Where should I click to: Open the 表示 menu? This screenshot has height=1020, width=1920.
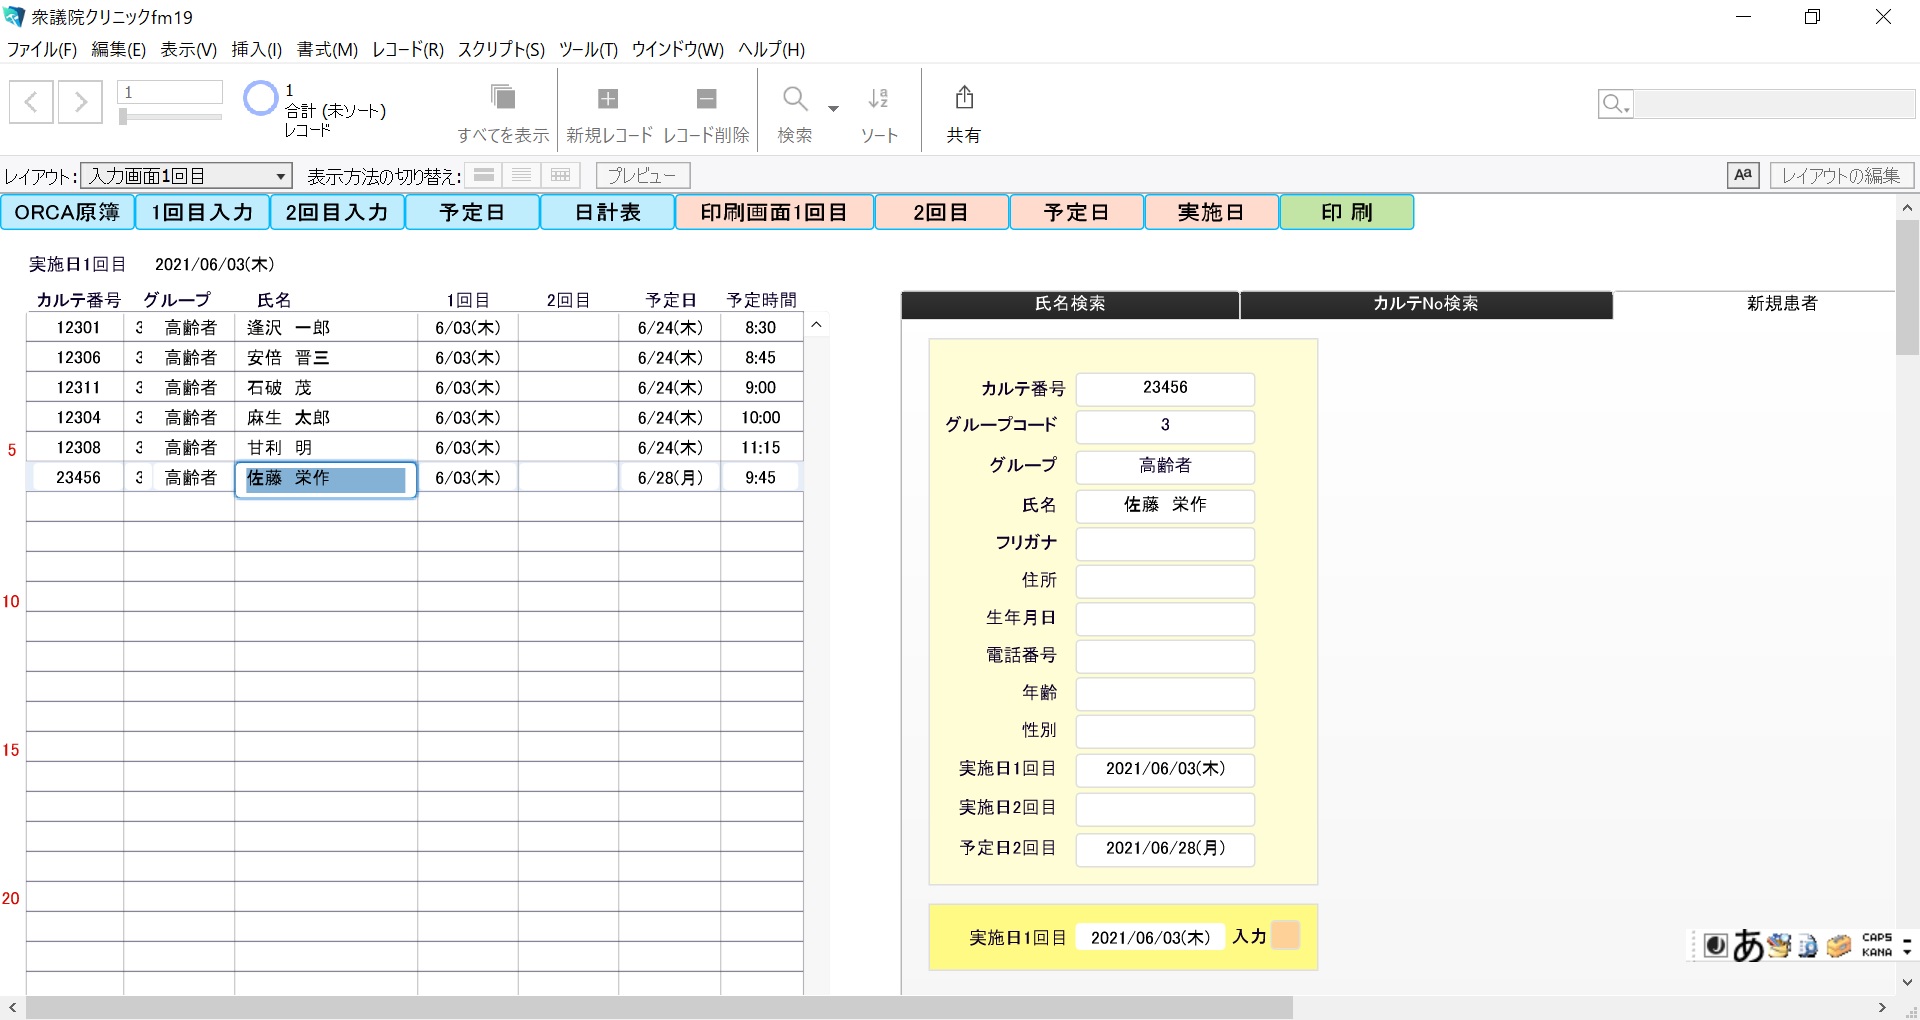pos(188,49)
